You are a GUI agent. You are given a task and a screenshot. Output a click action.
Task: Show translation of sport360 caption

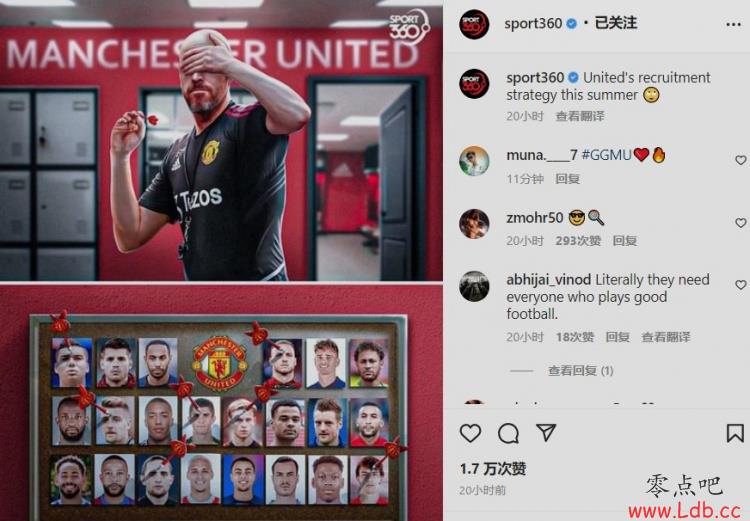(580, 116)
